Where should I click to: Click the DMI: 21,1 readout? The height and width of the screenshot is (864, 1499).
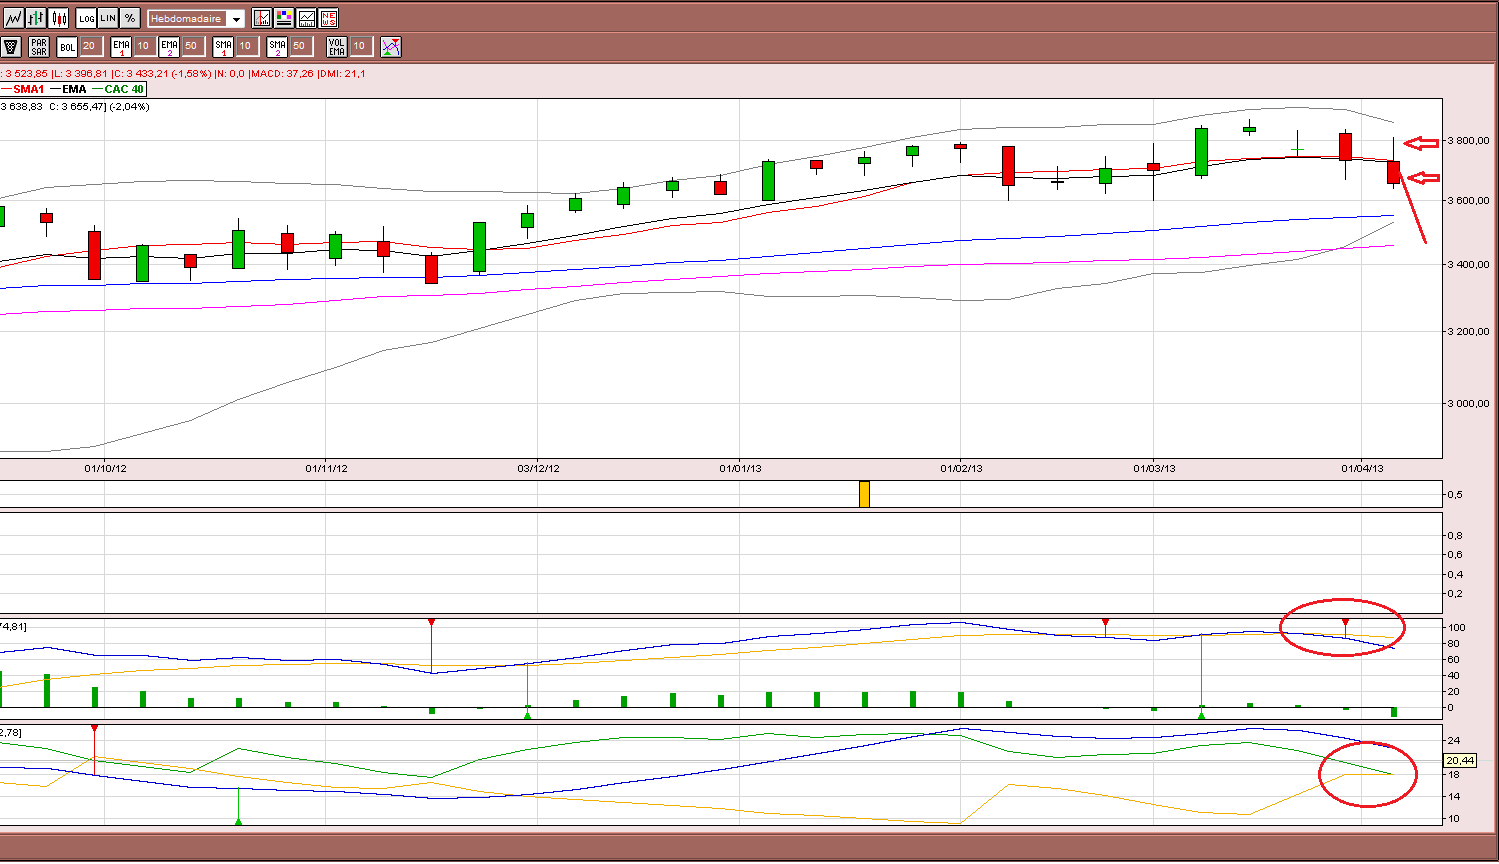342,73
